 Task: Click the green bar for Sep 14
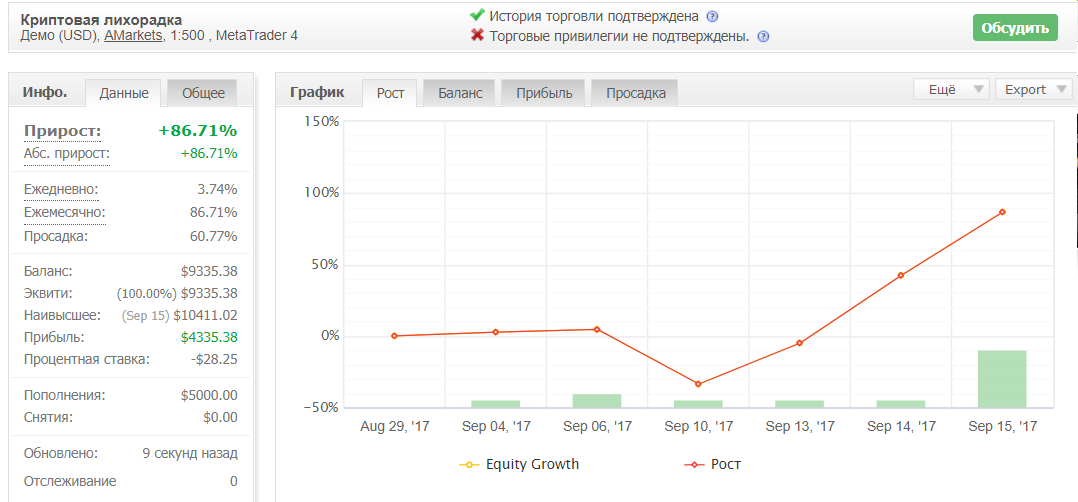click(901, 404)
